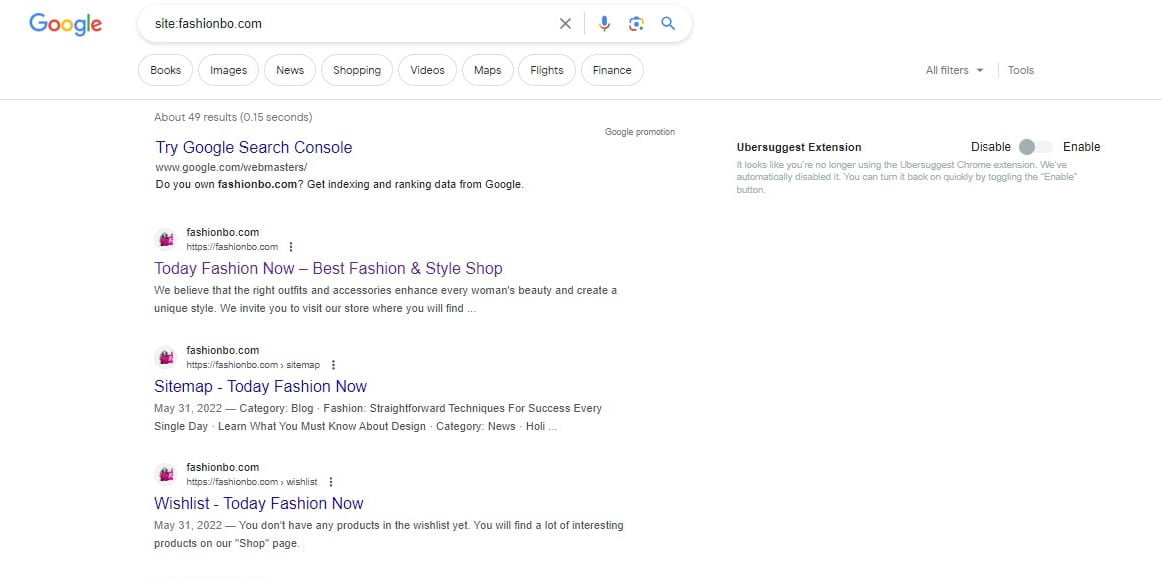Click the snippet starting 'We believe that the right outfits'
The height and width of the screenshot is (580, 1162).
pos(385,299)
